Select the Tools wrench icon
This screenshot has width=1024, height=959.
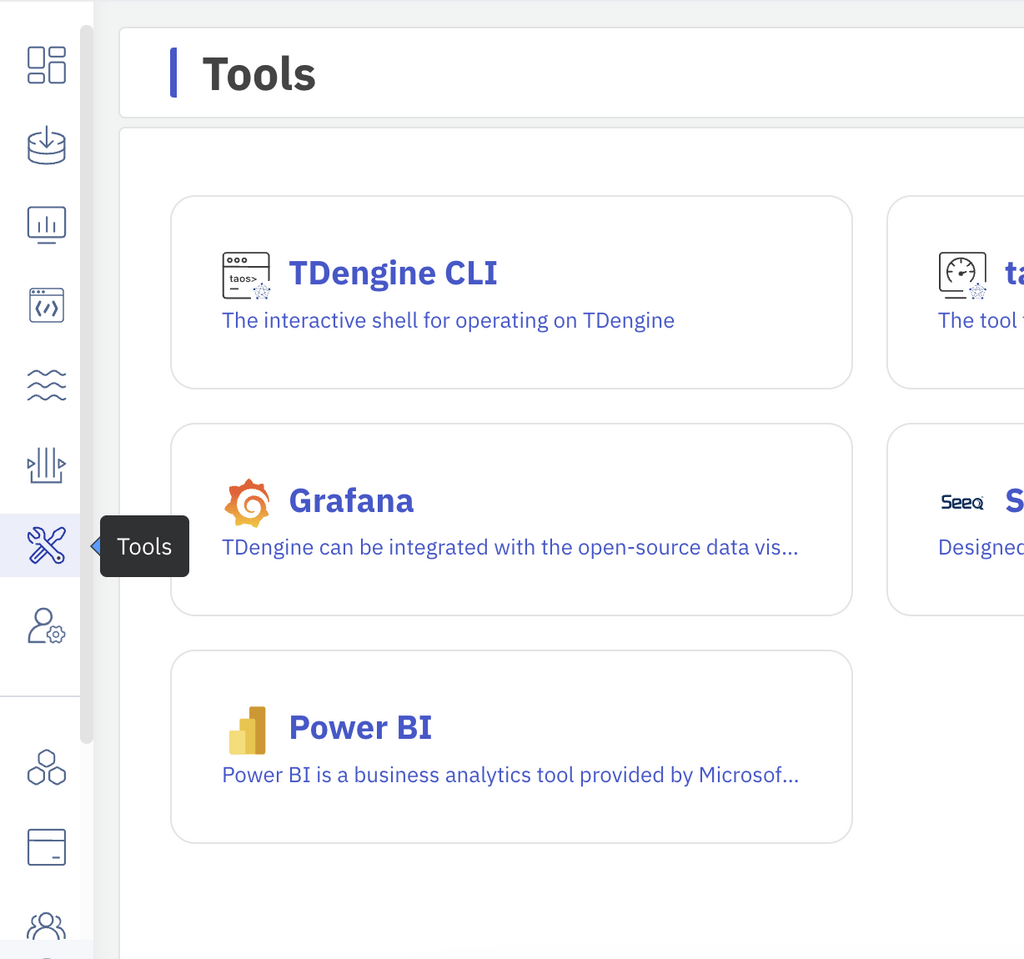[x=45, y=546]
